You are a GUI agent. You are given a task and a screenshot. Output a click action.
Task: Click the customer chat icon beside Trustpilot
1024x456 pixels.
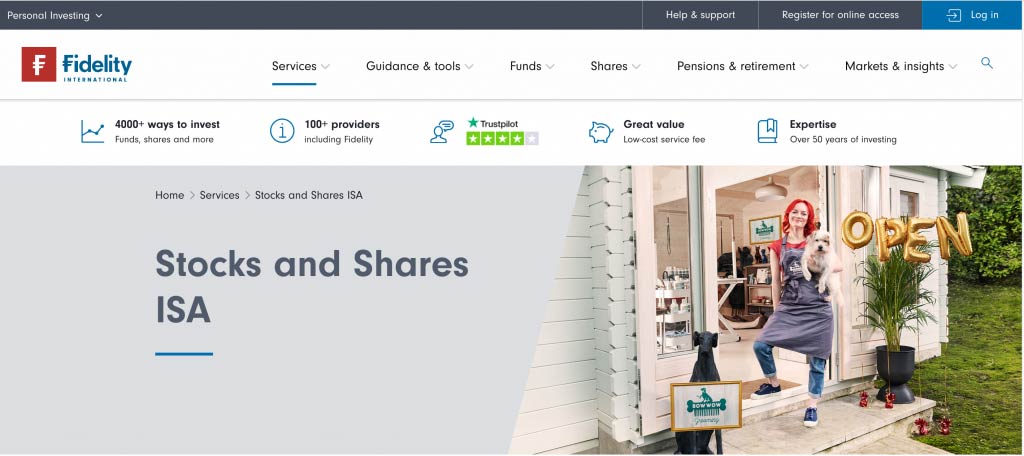pyautogui.click(x=441, y=131)
